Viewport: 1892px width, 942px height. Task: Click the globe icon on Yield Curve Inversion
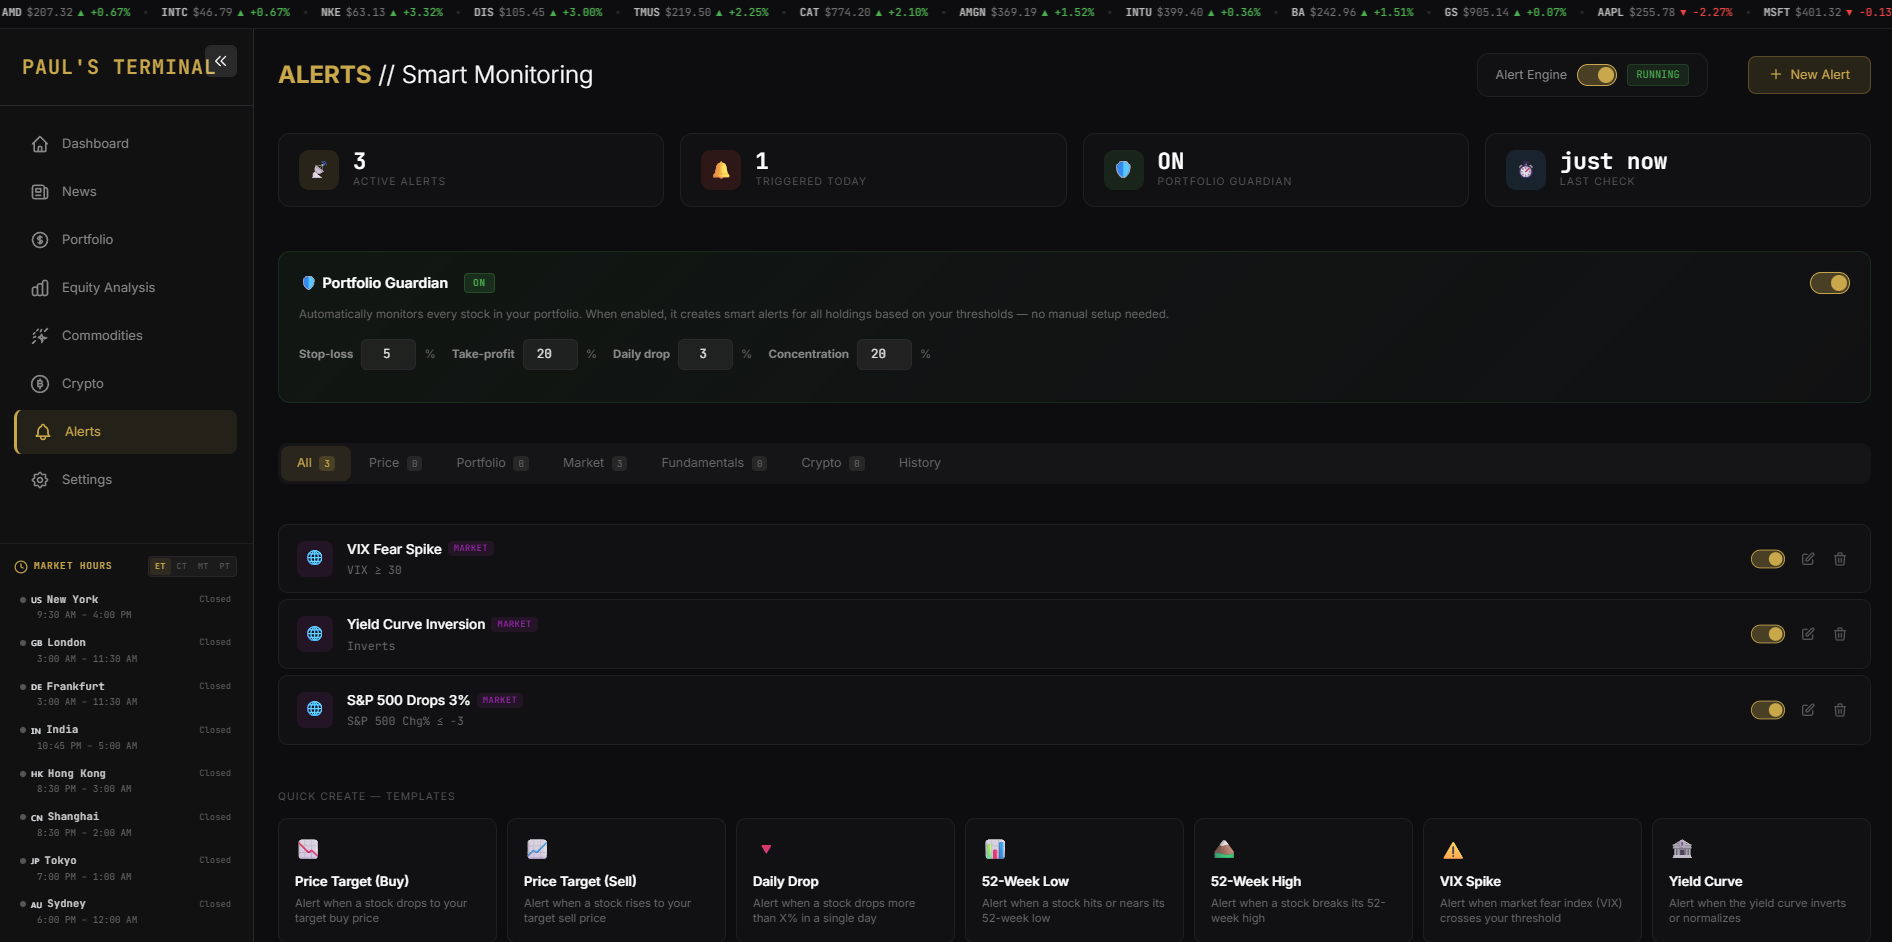pos(314,634)
